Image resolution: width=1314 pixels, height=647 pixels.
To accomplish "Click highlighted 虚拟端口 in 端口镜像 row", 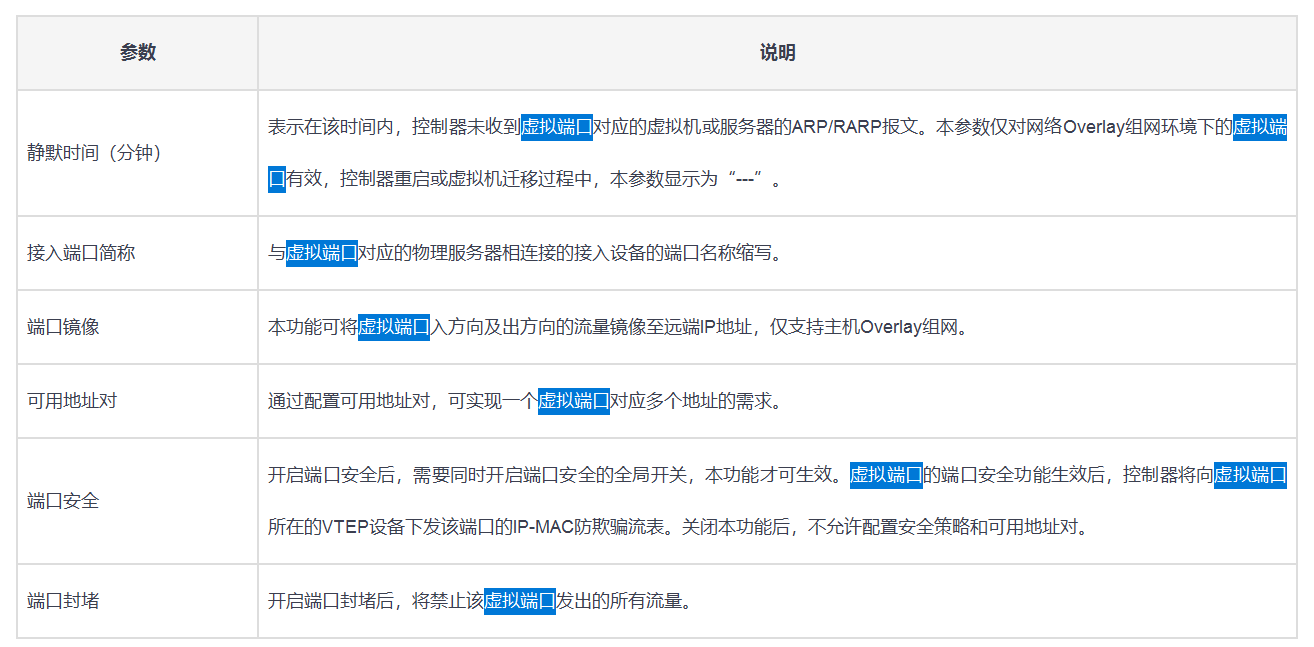I will pyautogui.click(x=394, y=327).
